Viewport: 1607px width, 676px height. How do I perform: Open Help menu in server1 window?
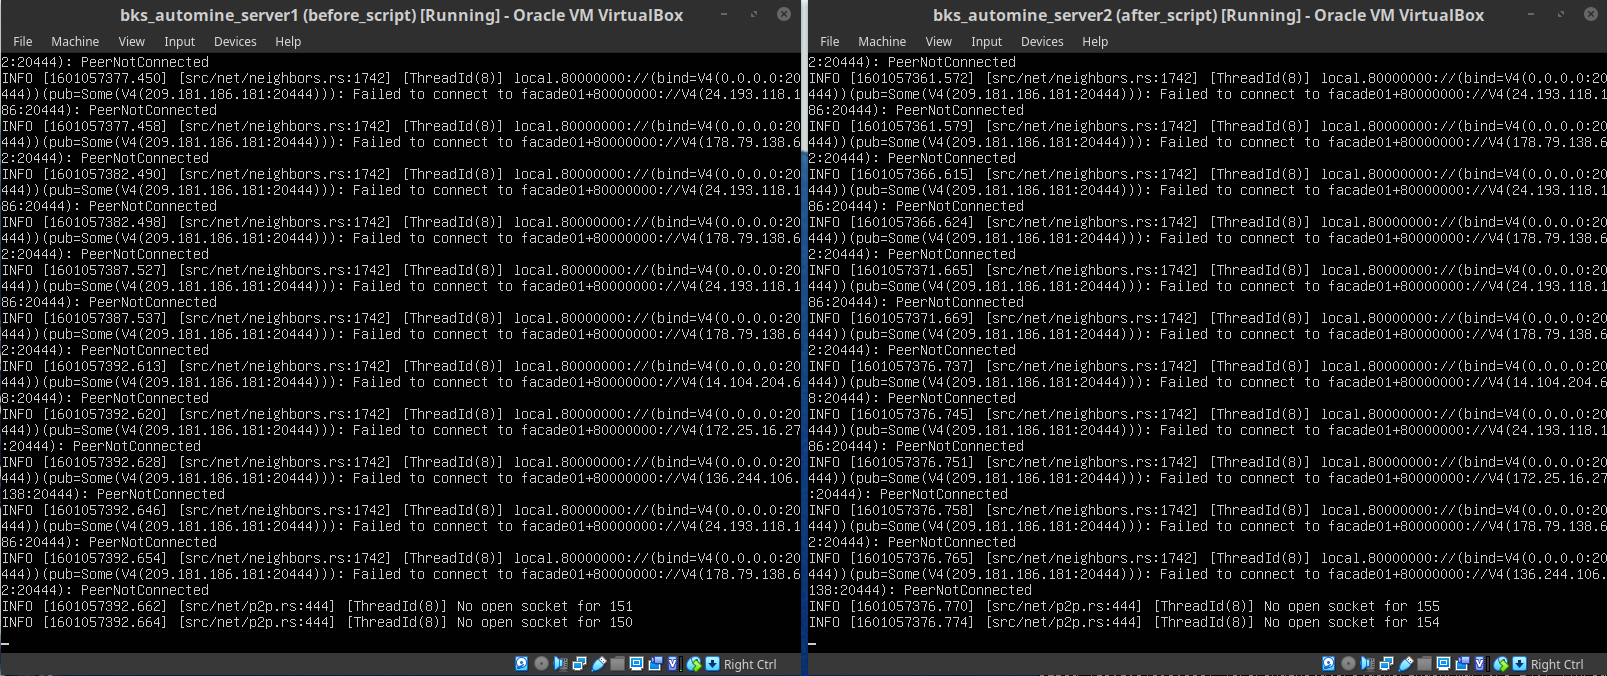288,42
